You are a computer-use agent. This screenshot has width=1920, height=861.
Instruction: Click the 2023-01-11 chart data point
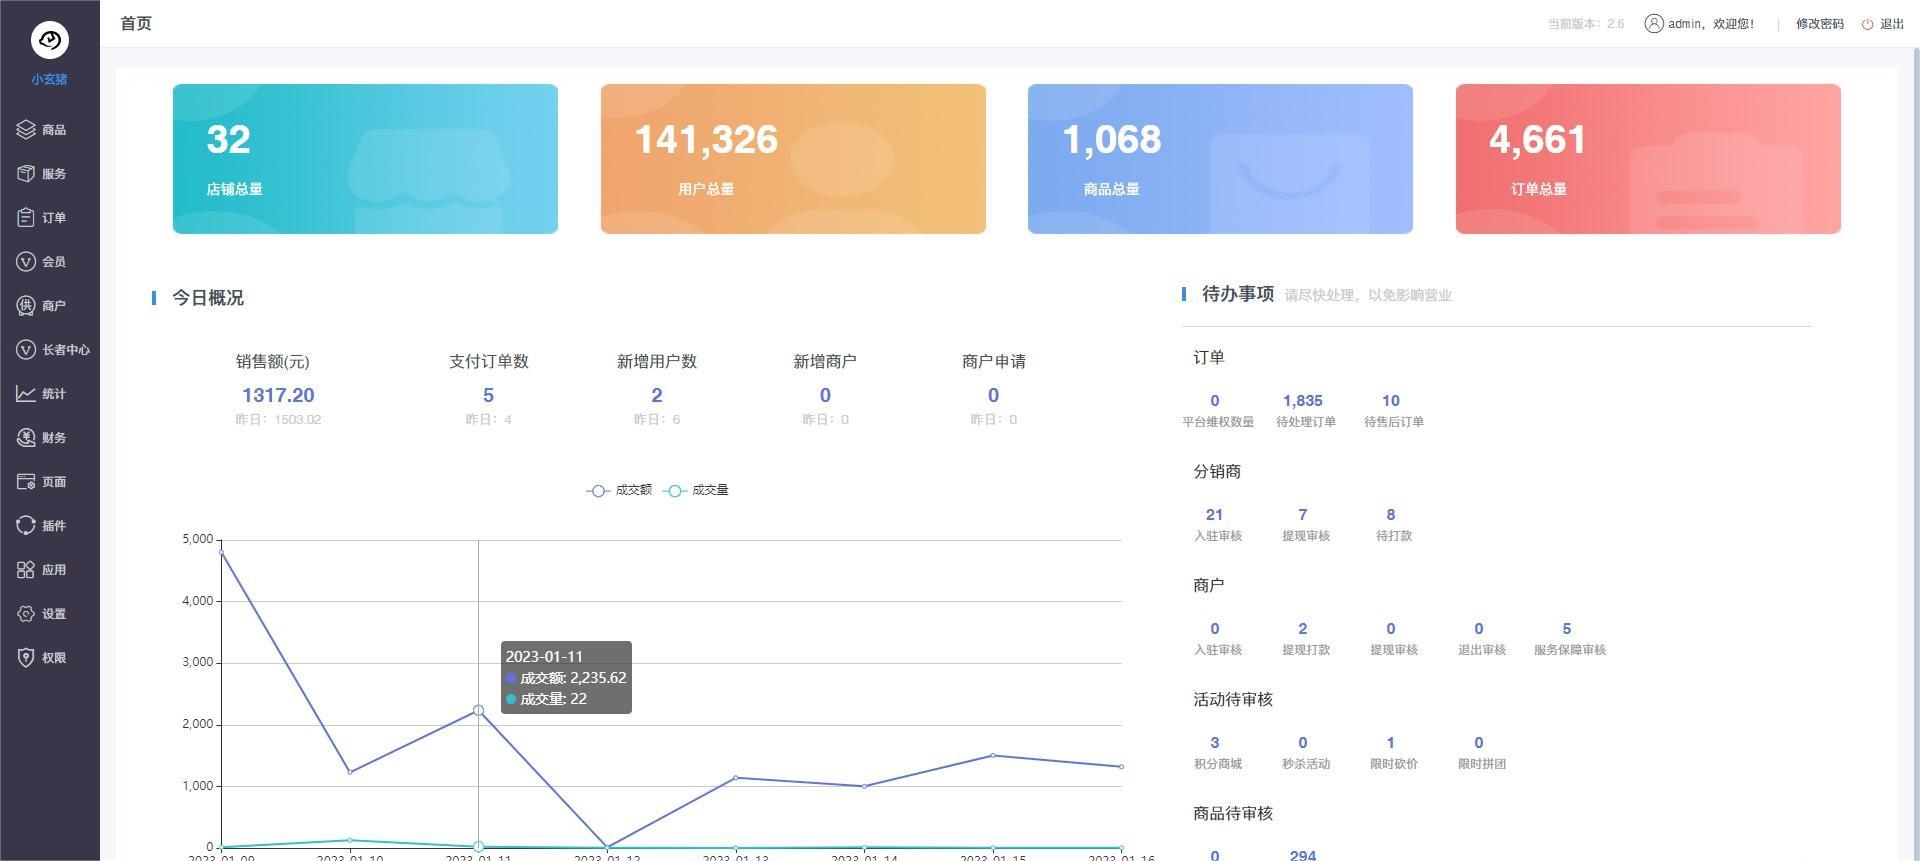coord(478,710)
